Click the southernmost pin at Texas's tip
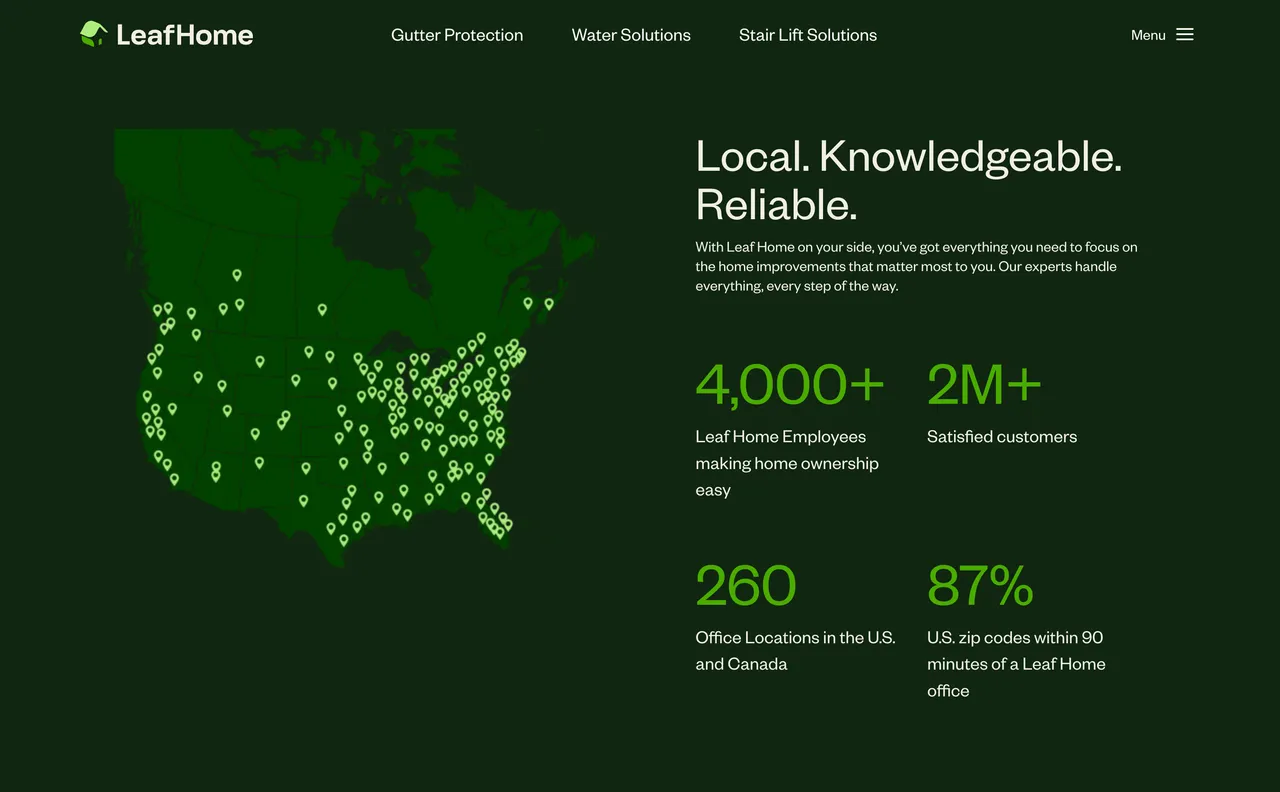This screenshot has width=1280, height=792. pos(344,540)
